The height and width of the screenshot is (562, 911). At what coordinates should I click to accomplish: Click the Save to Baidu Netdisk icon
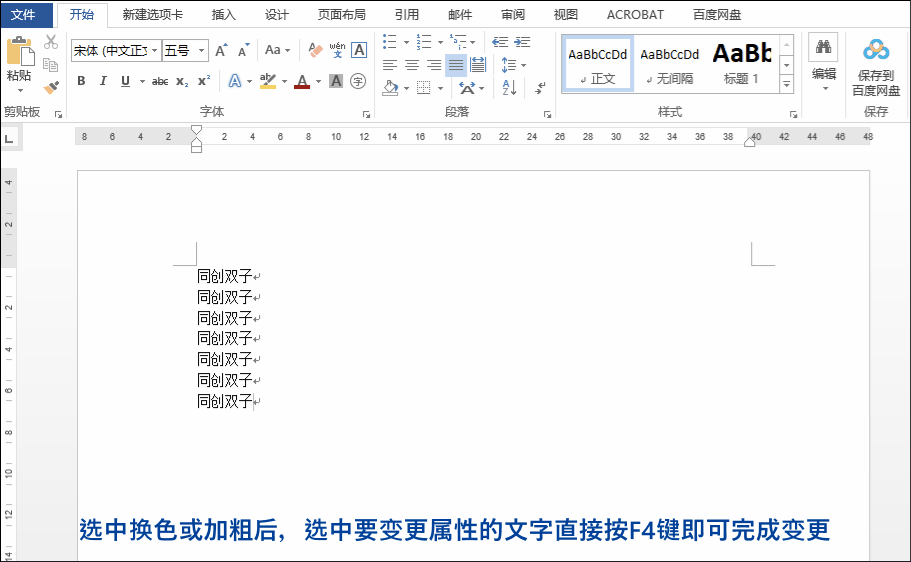[876, 66]
